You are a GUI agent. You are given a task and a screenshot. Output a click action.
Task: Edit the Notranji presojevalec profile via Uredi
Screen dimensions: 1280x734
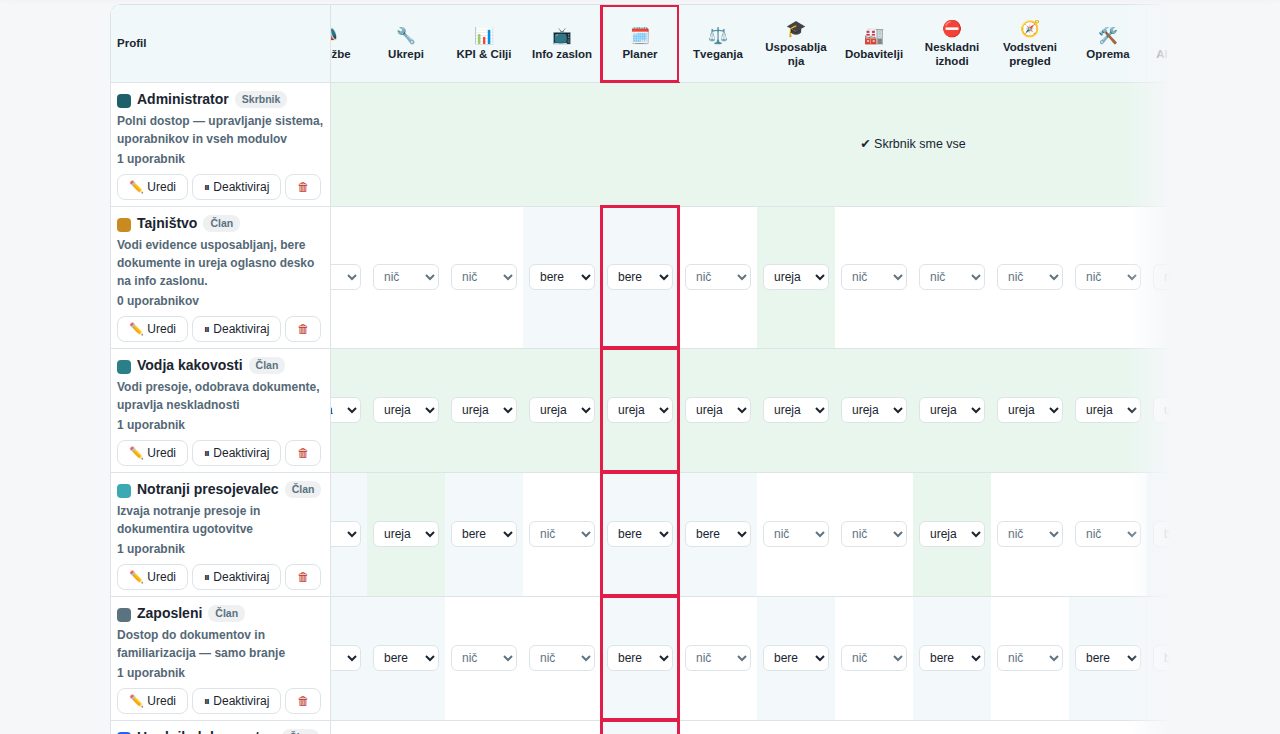tap(152, 577)
